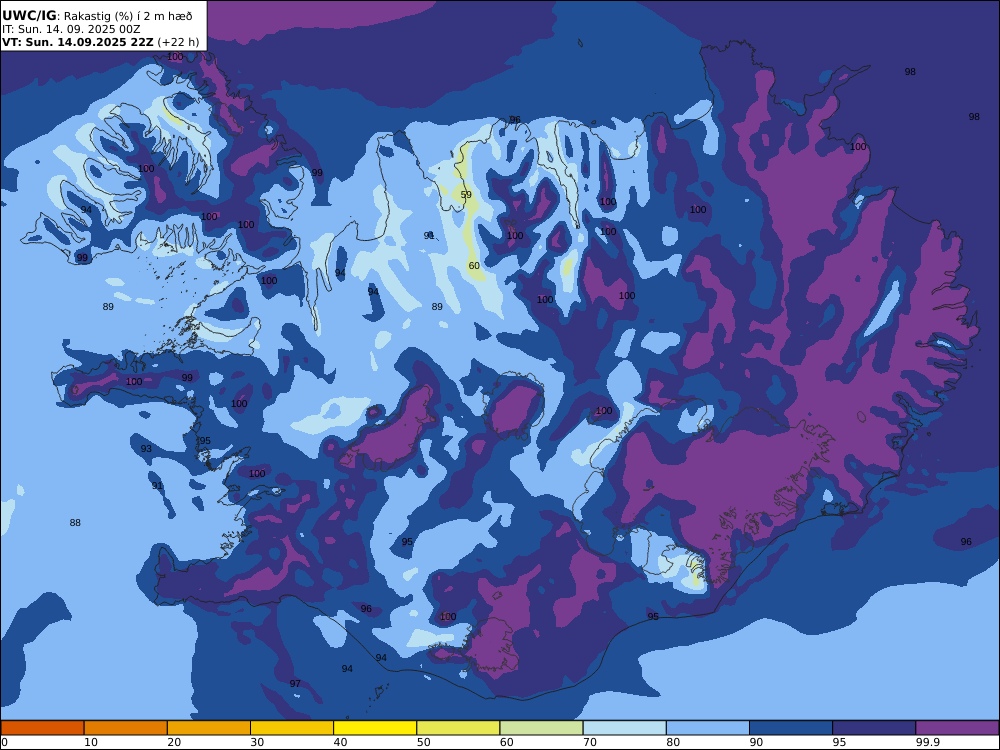
Task: Click the 0–10 dark orange legend swatch
Action: pyautogui.click(x=42, y=728)
